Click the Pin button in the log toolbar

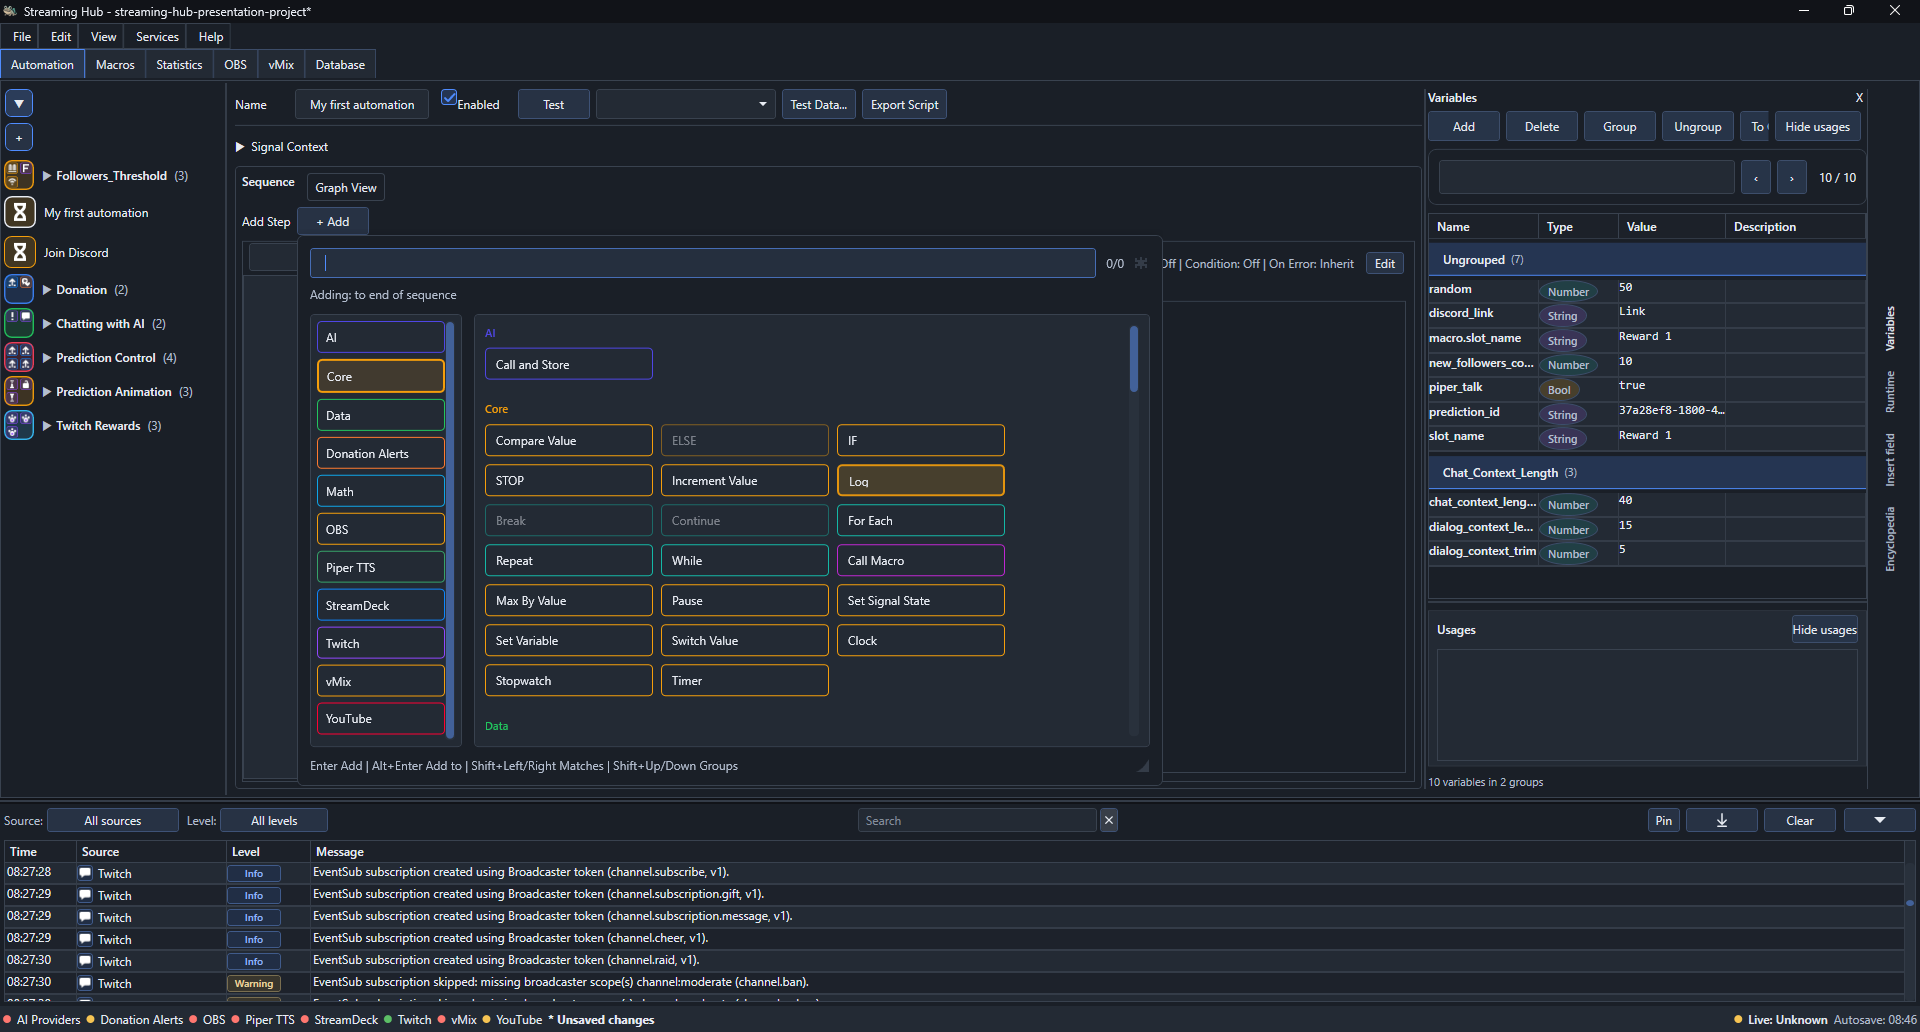1663,820
